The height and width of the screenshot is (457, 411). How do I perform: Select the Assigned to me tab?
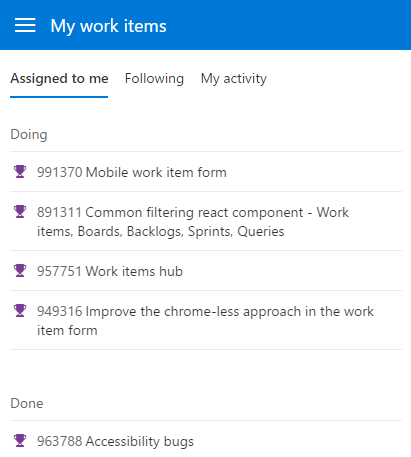point(59,79)
